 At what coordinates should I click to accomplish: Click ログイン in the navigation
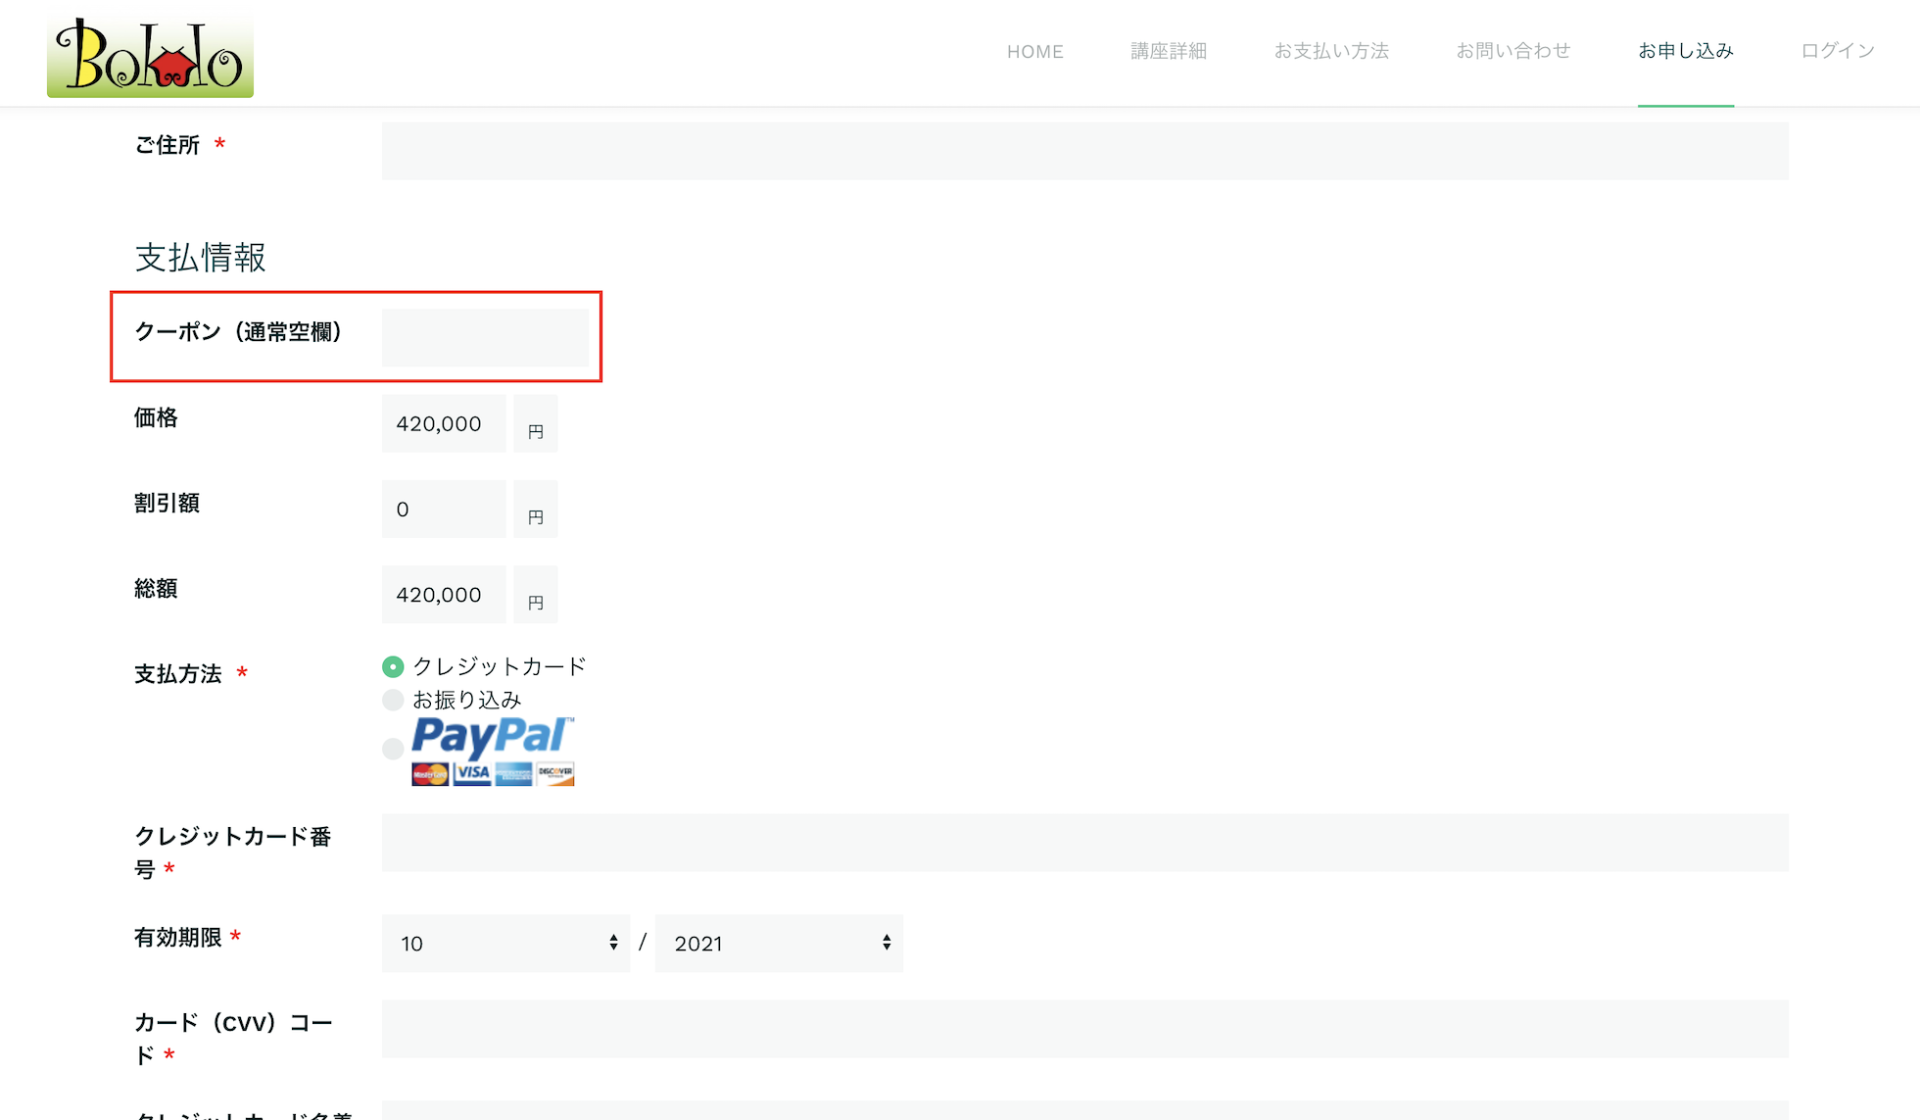click(1837, 52)
